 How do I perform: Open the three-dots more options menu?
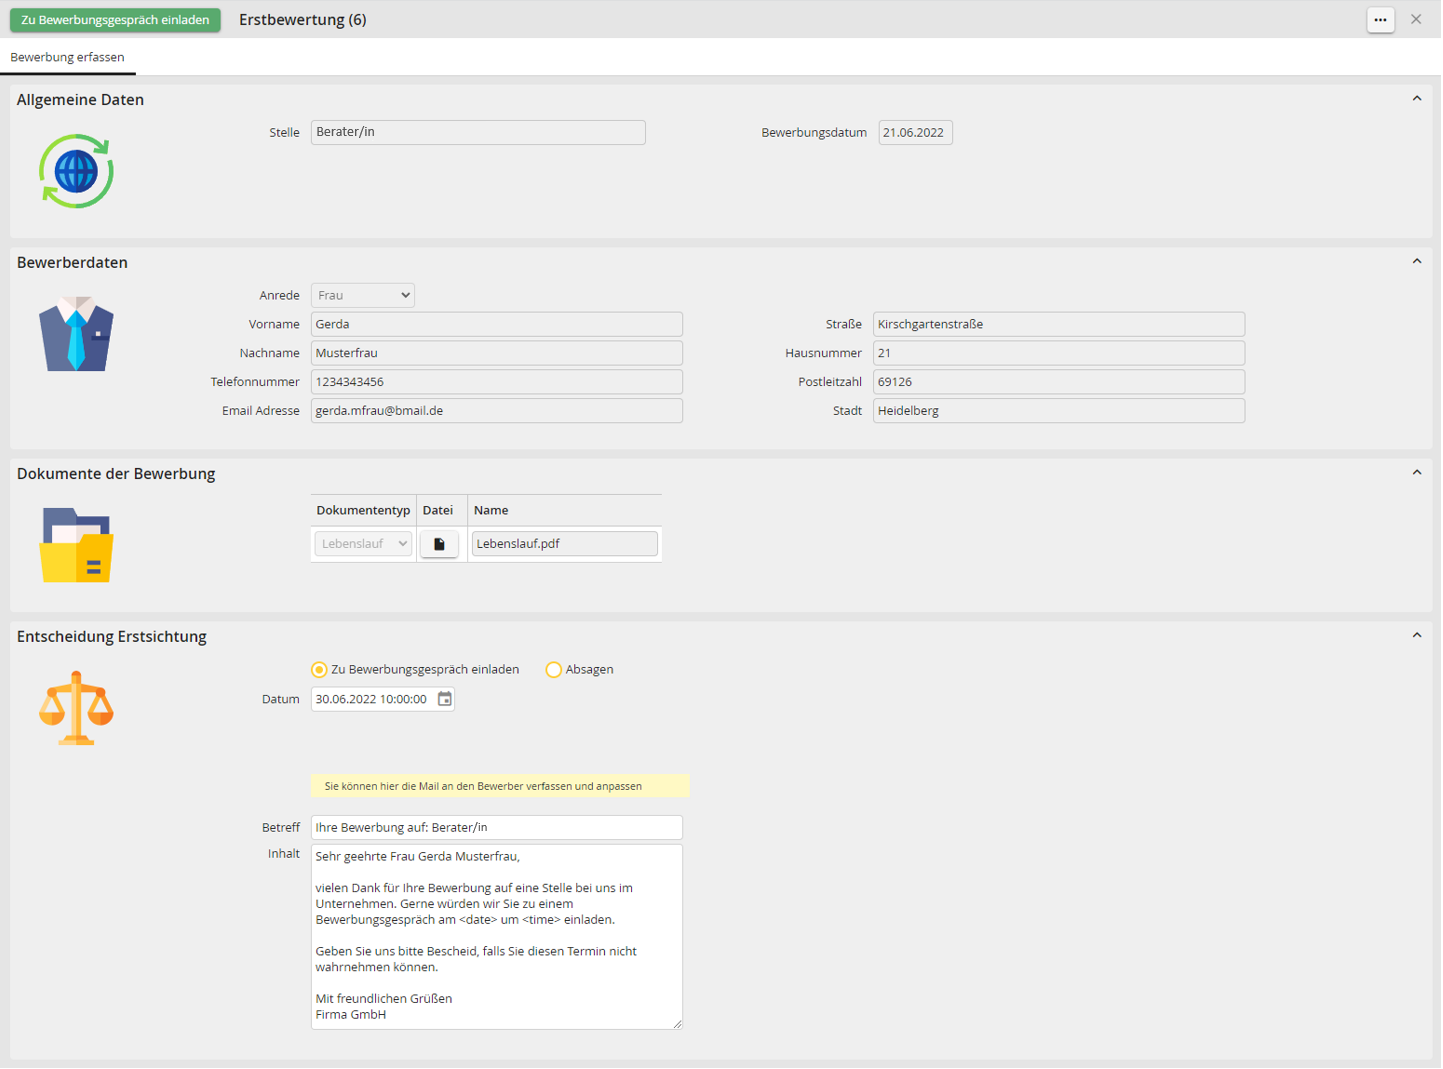(1380, 20)
